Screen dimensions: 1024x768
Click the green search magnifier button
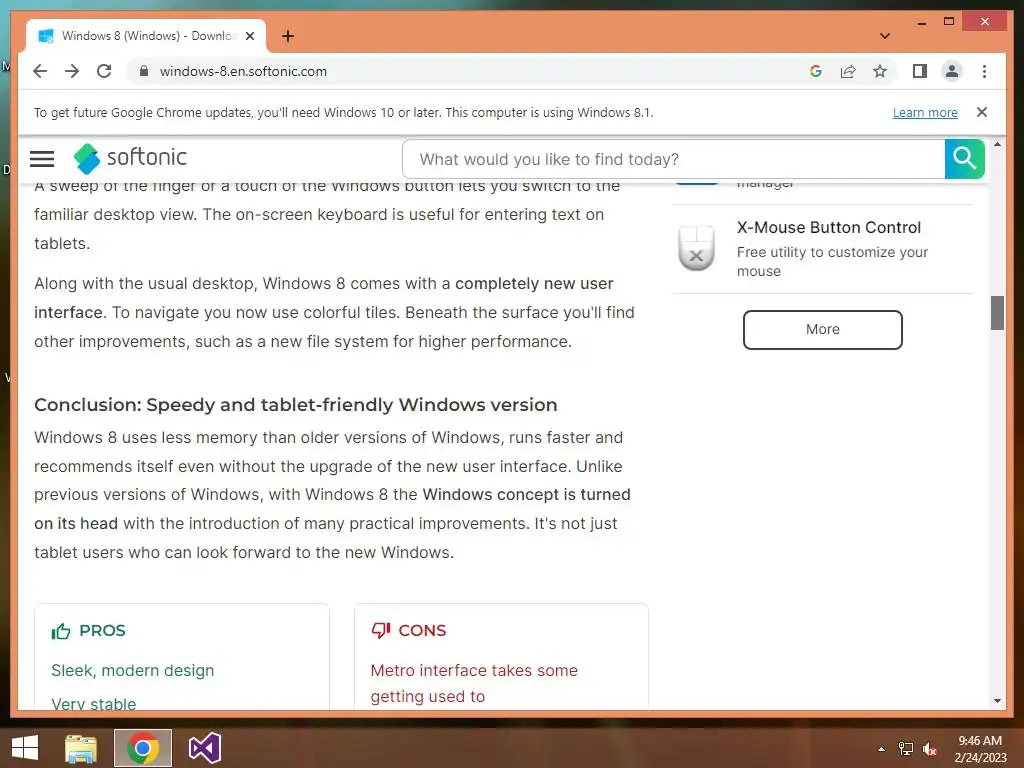[x=965, y=159]
